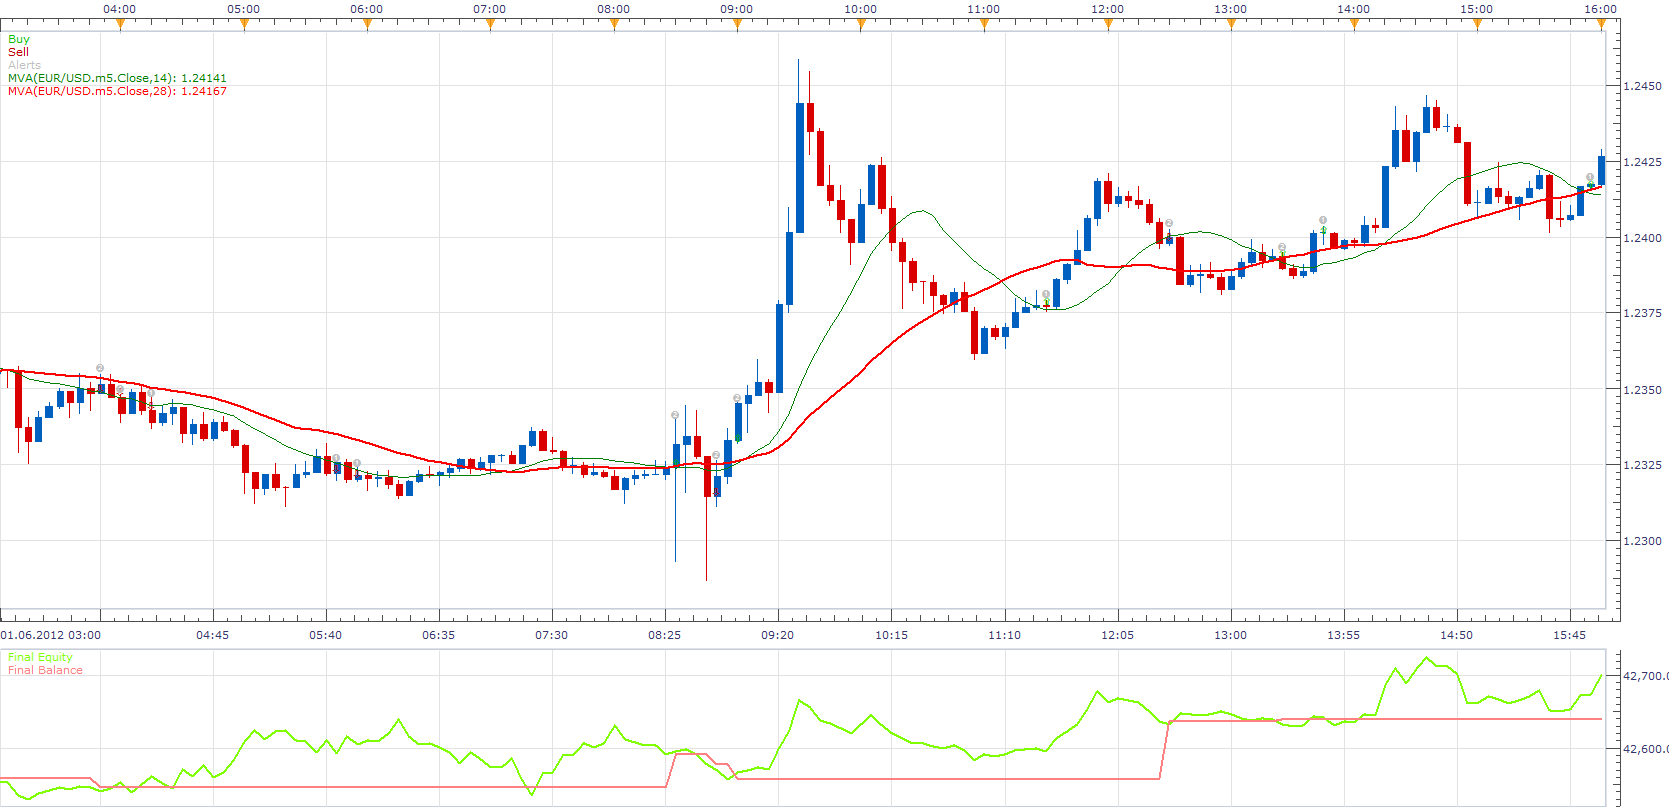Click the 09:00 orange time marker
This screenshot has height=807, width=1670.
[x=737, y=25]
